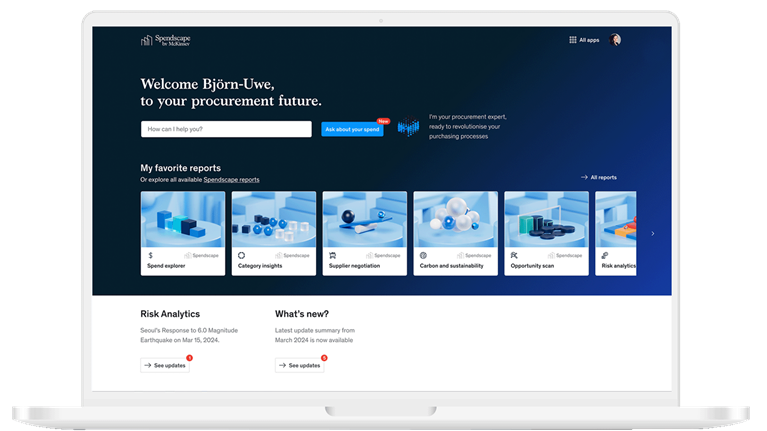Viewport: 767px width, 431px height.
Task: Click the Carbon and sustainability globe icon
Action: [x=423, y=255]
